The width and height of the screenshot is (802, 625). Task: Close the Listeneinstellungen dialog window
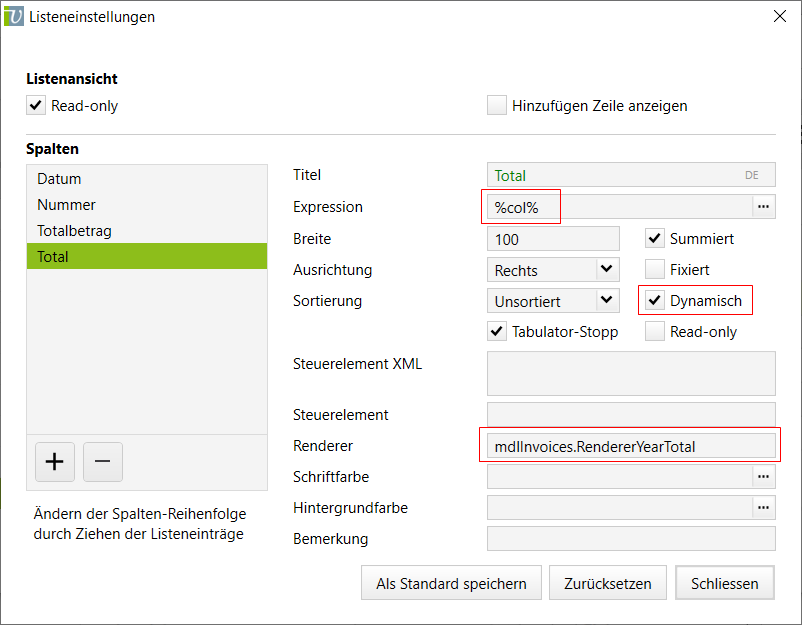tap(780, 16)
